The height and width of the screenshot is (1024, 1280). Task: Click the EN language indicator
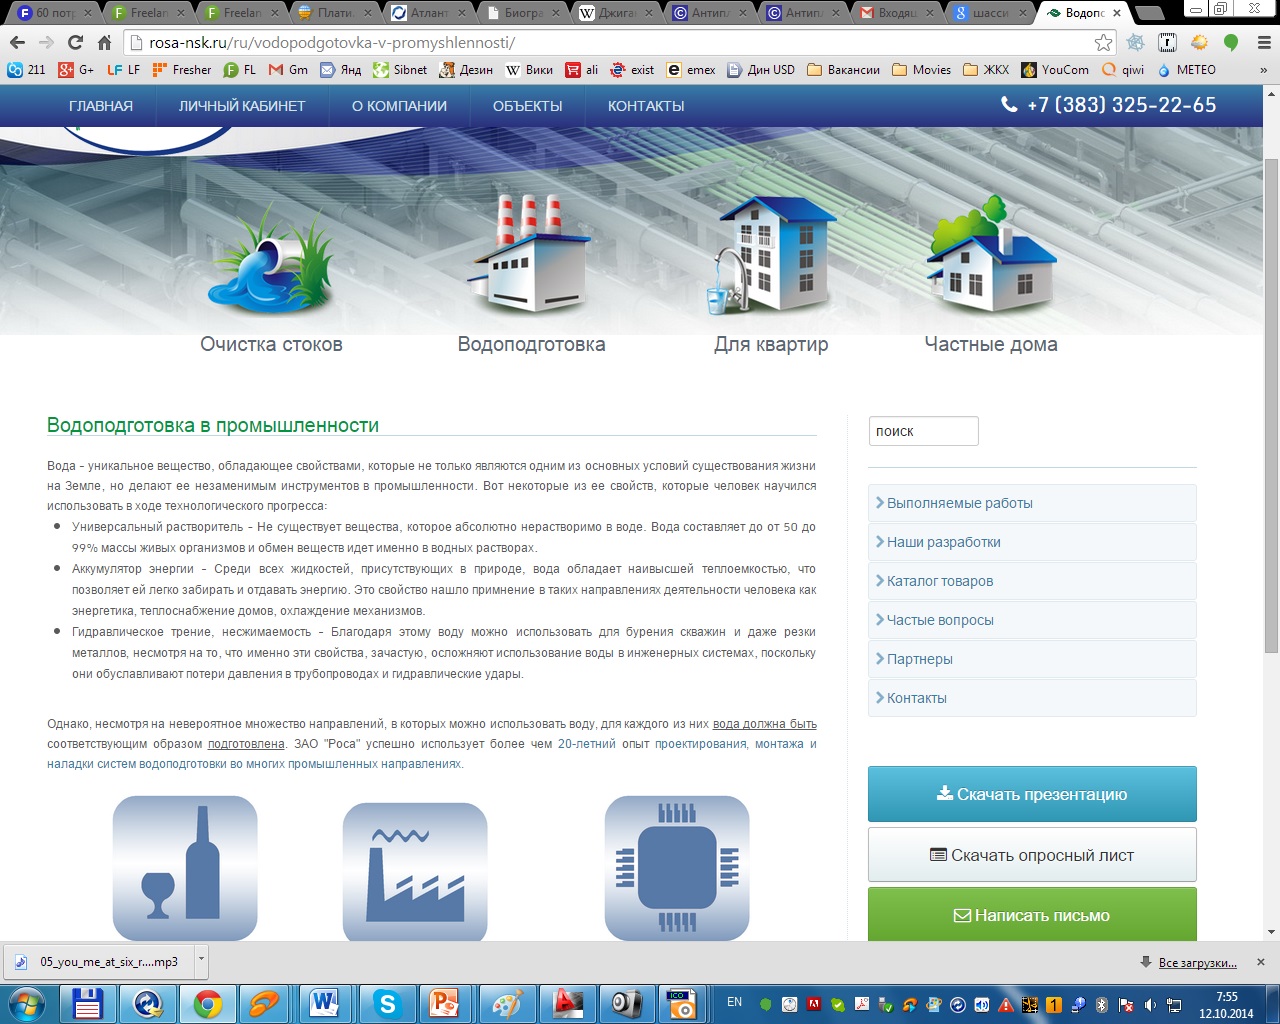pyautogui.click(x=735, y=1002)
